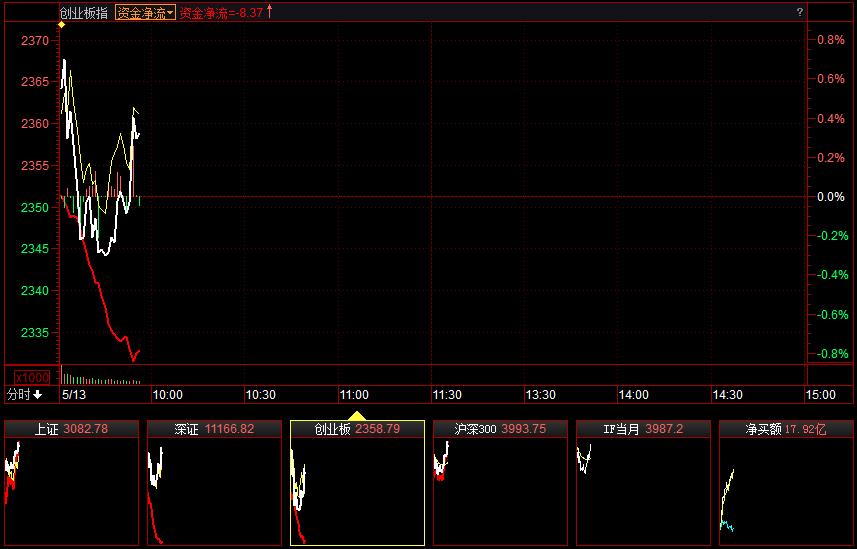Click the 创业板 2358.79 panel header
The width and height of the screenshot is (857, 549).
(x=358, y=429)
